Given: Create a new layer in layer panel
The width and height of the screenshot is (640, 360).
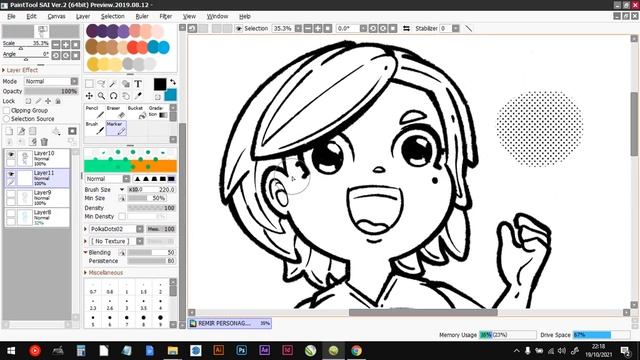Looking at the screenshot, I should (x=9, y=131).
